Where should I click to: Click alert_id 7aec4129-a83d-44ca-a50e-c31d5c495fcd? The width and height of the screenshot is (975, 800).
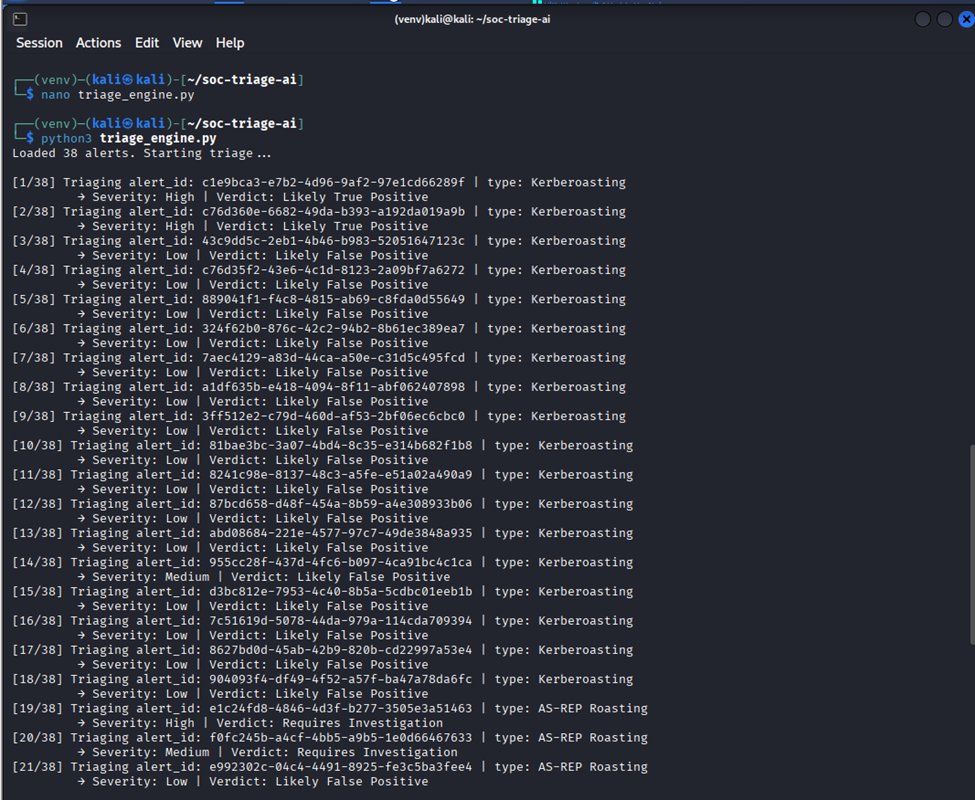click(x=333, y=357)
